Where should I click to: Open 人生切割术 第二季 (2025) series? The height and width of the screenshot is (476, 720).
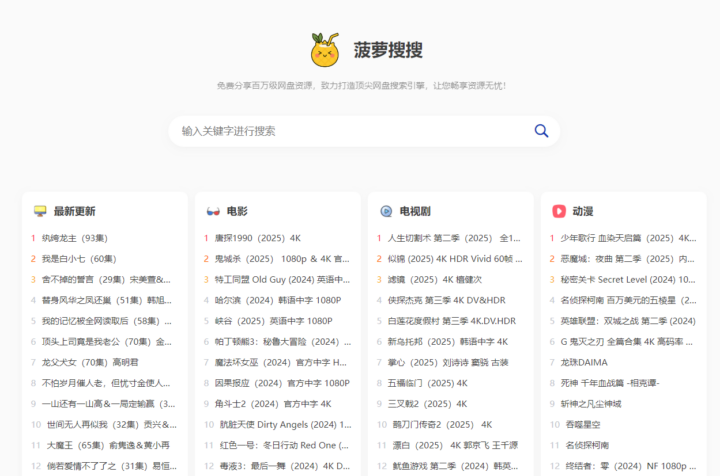pos(454,238)
